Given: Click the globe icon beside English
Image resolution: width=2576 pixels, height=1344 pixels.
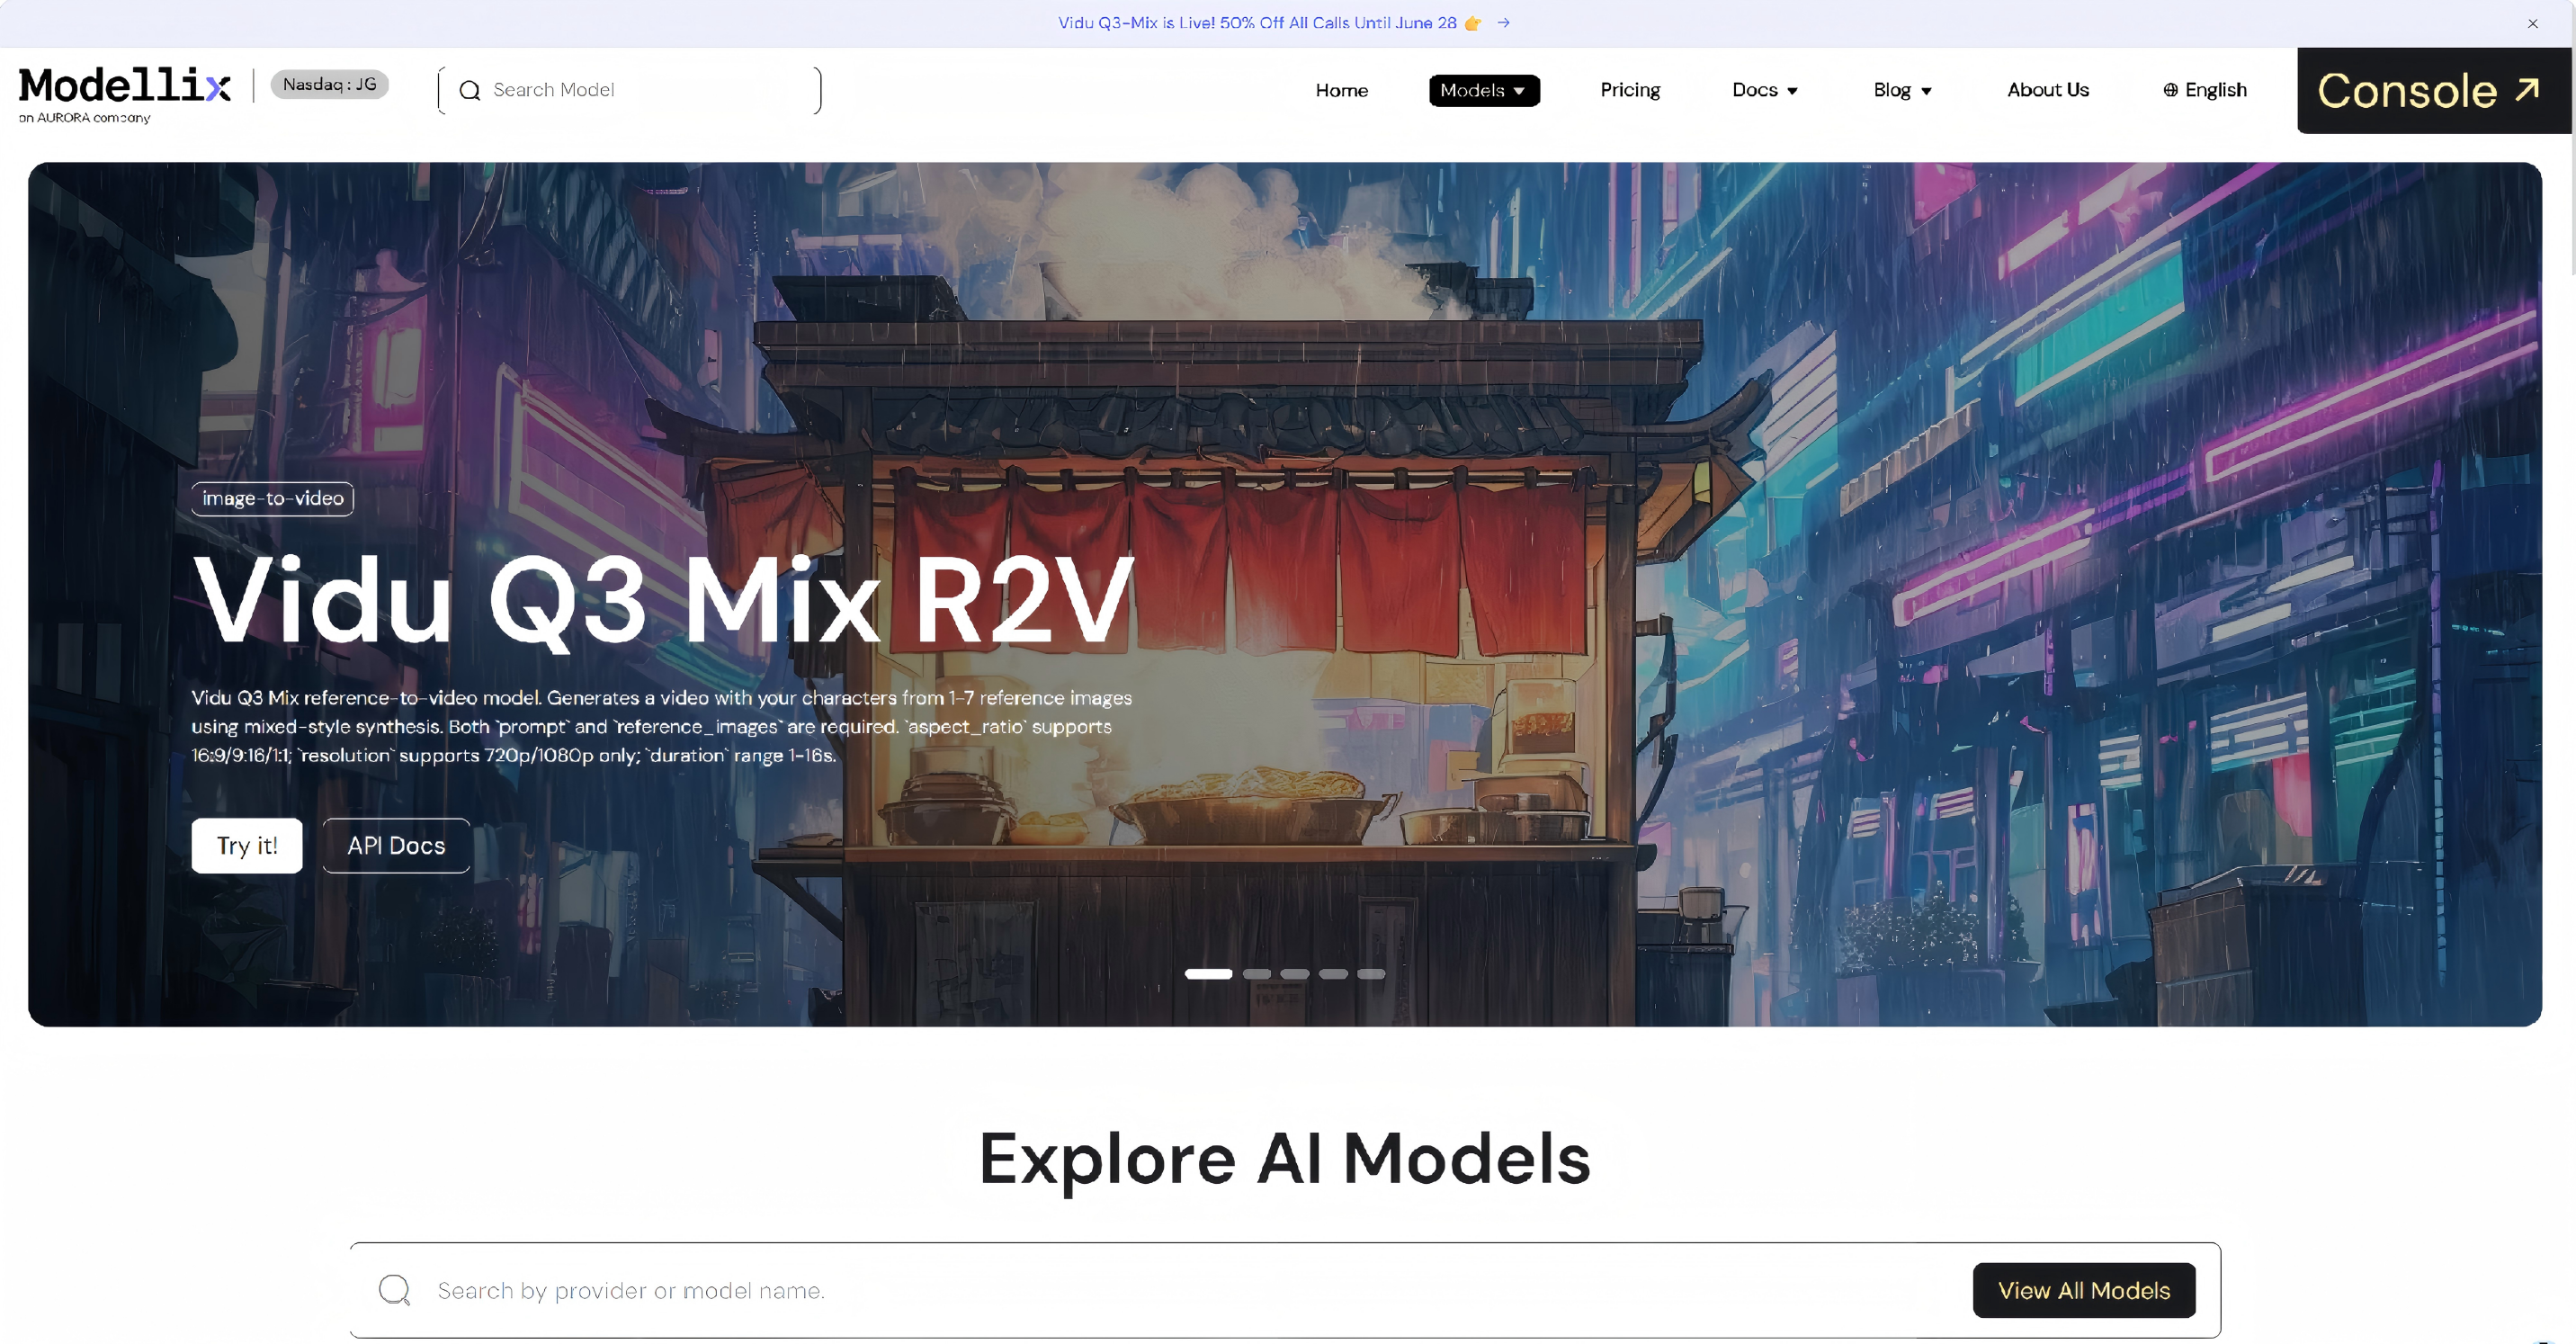Looking at the screenshot, I should click(x=2171, y=90).
